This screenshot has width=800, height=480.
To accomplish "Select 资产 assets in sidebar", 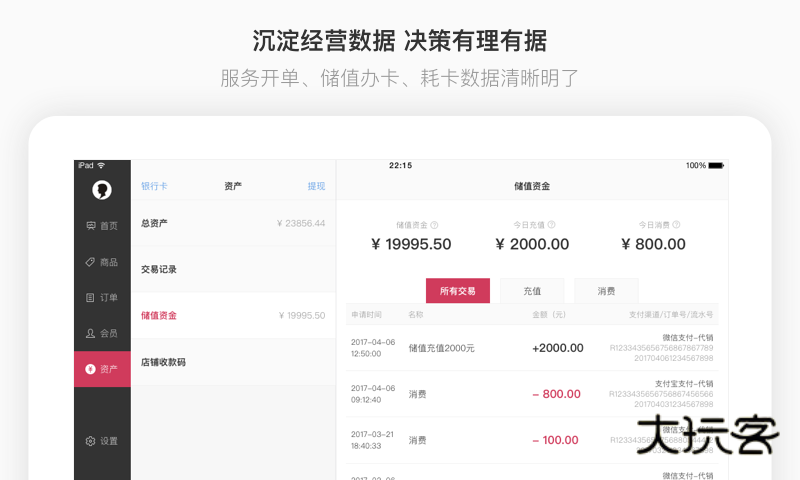I will point(102,369).
